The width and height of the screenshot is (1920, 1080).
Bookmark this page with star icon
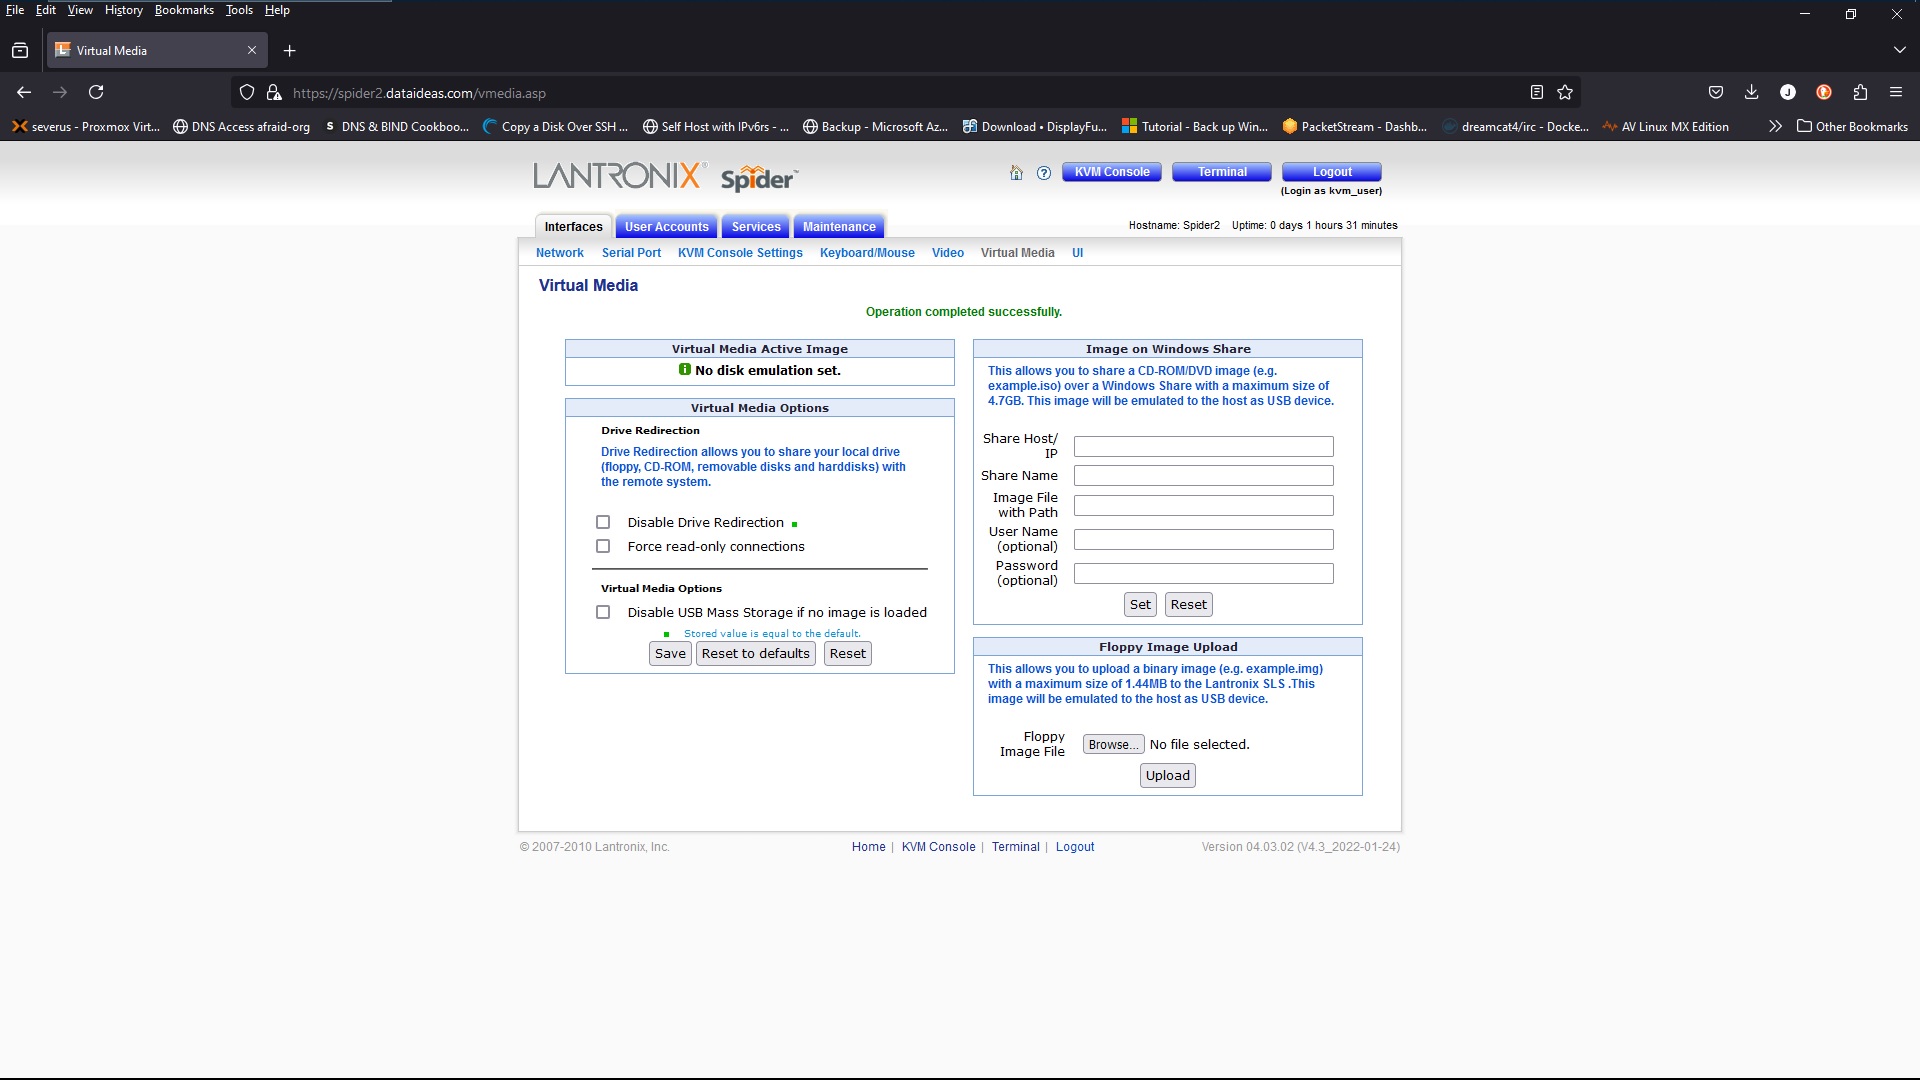pyautogui.click(x=1565, y=92)
